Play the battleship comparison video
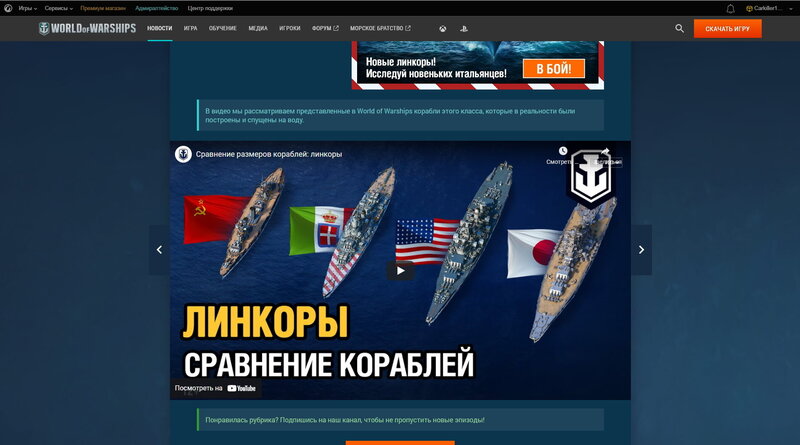Image resolution: width=800 pixels, height=445 pixels. click(400, 270)
